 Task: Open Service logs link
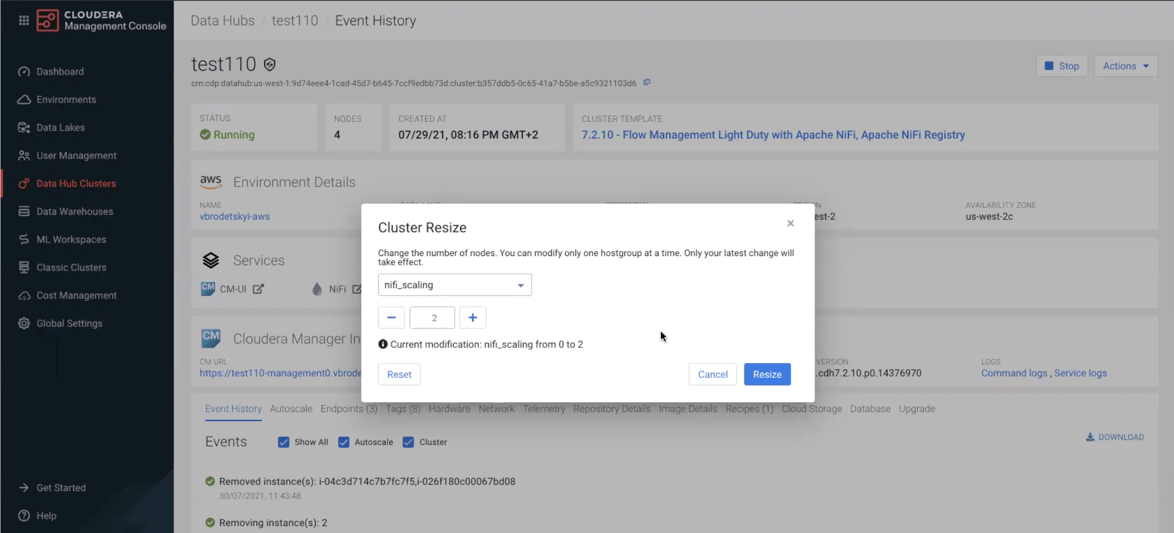[x=1080, y=373]
